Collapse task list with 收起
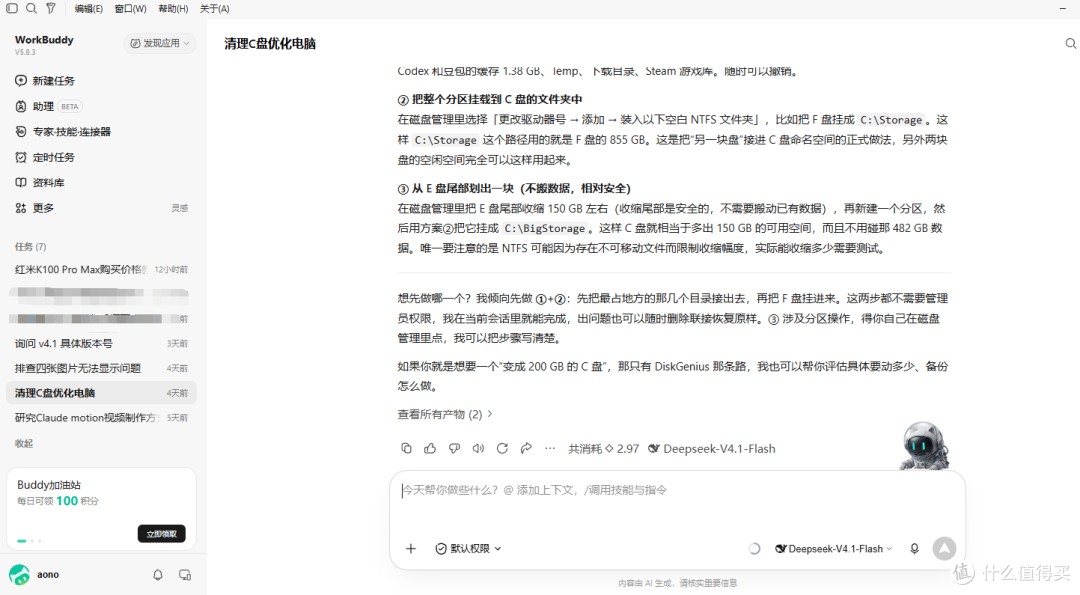The image size is (1080, 595). (24, 443)
